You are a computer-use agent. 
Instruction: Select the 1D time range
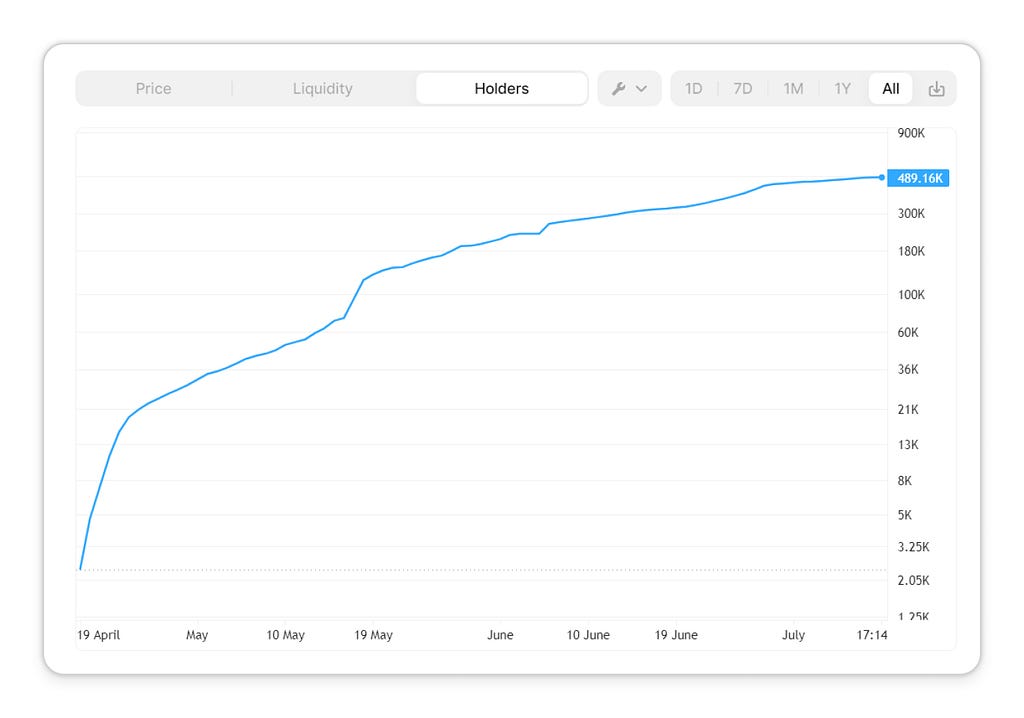694,88
